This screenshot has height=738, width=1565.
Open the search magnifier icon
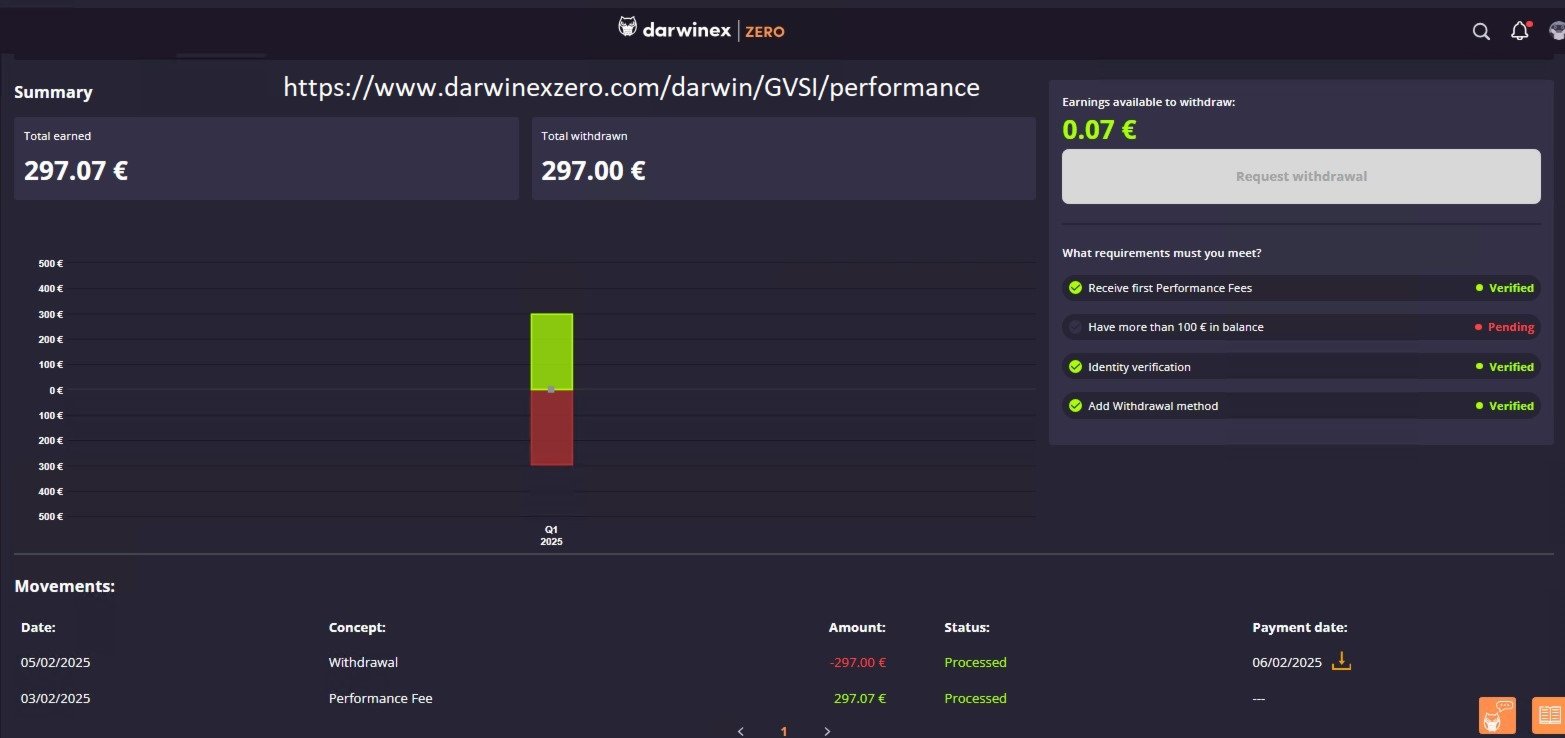[x=1481, y=31]
